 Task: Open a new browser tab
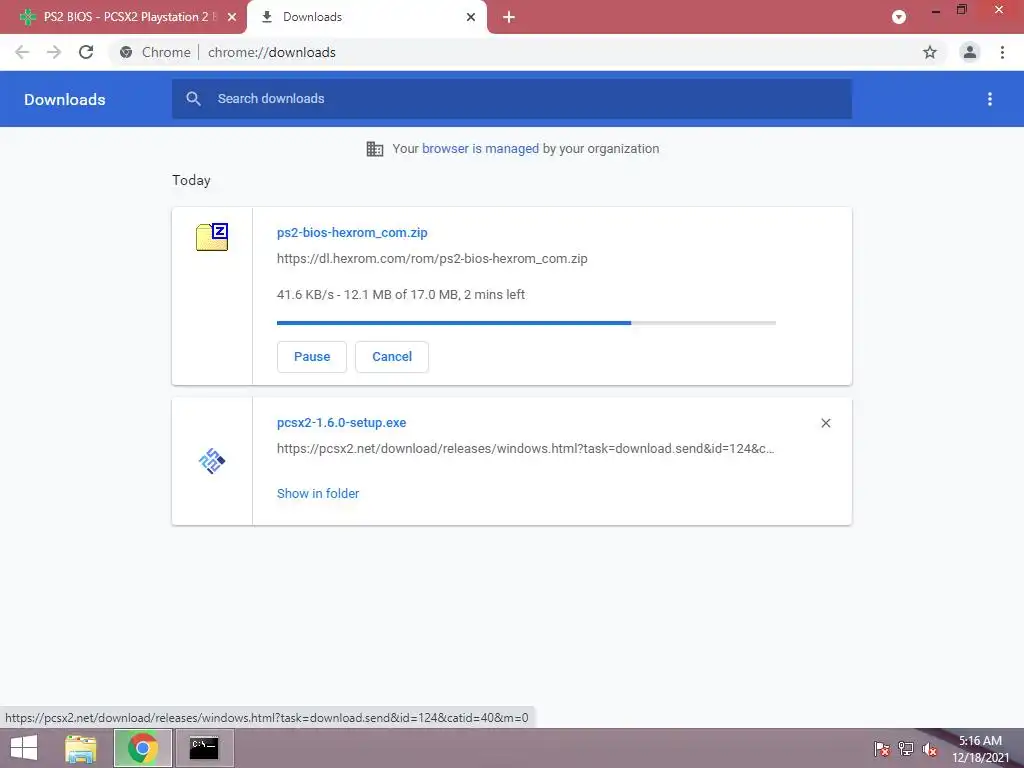pos(509,17)
